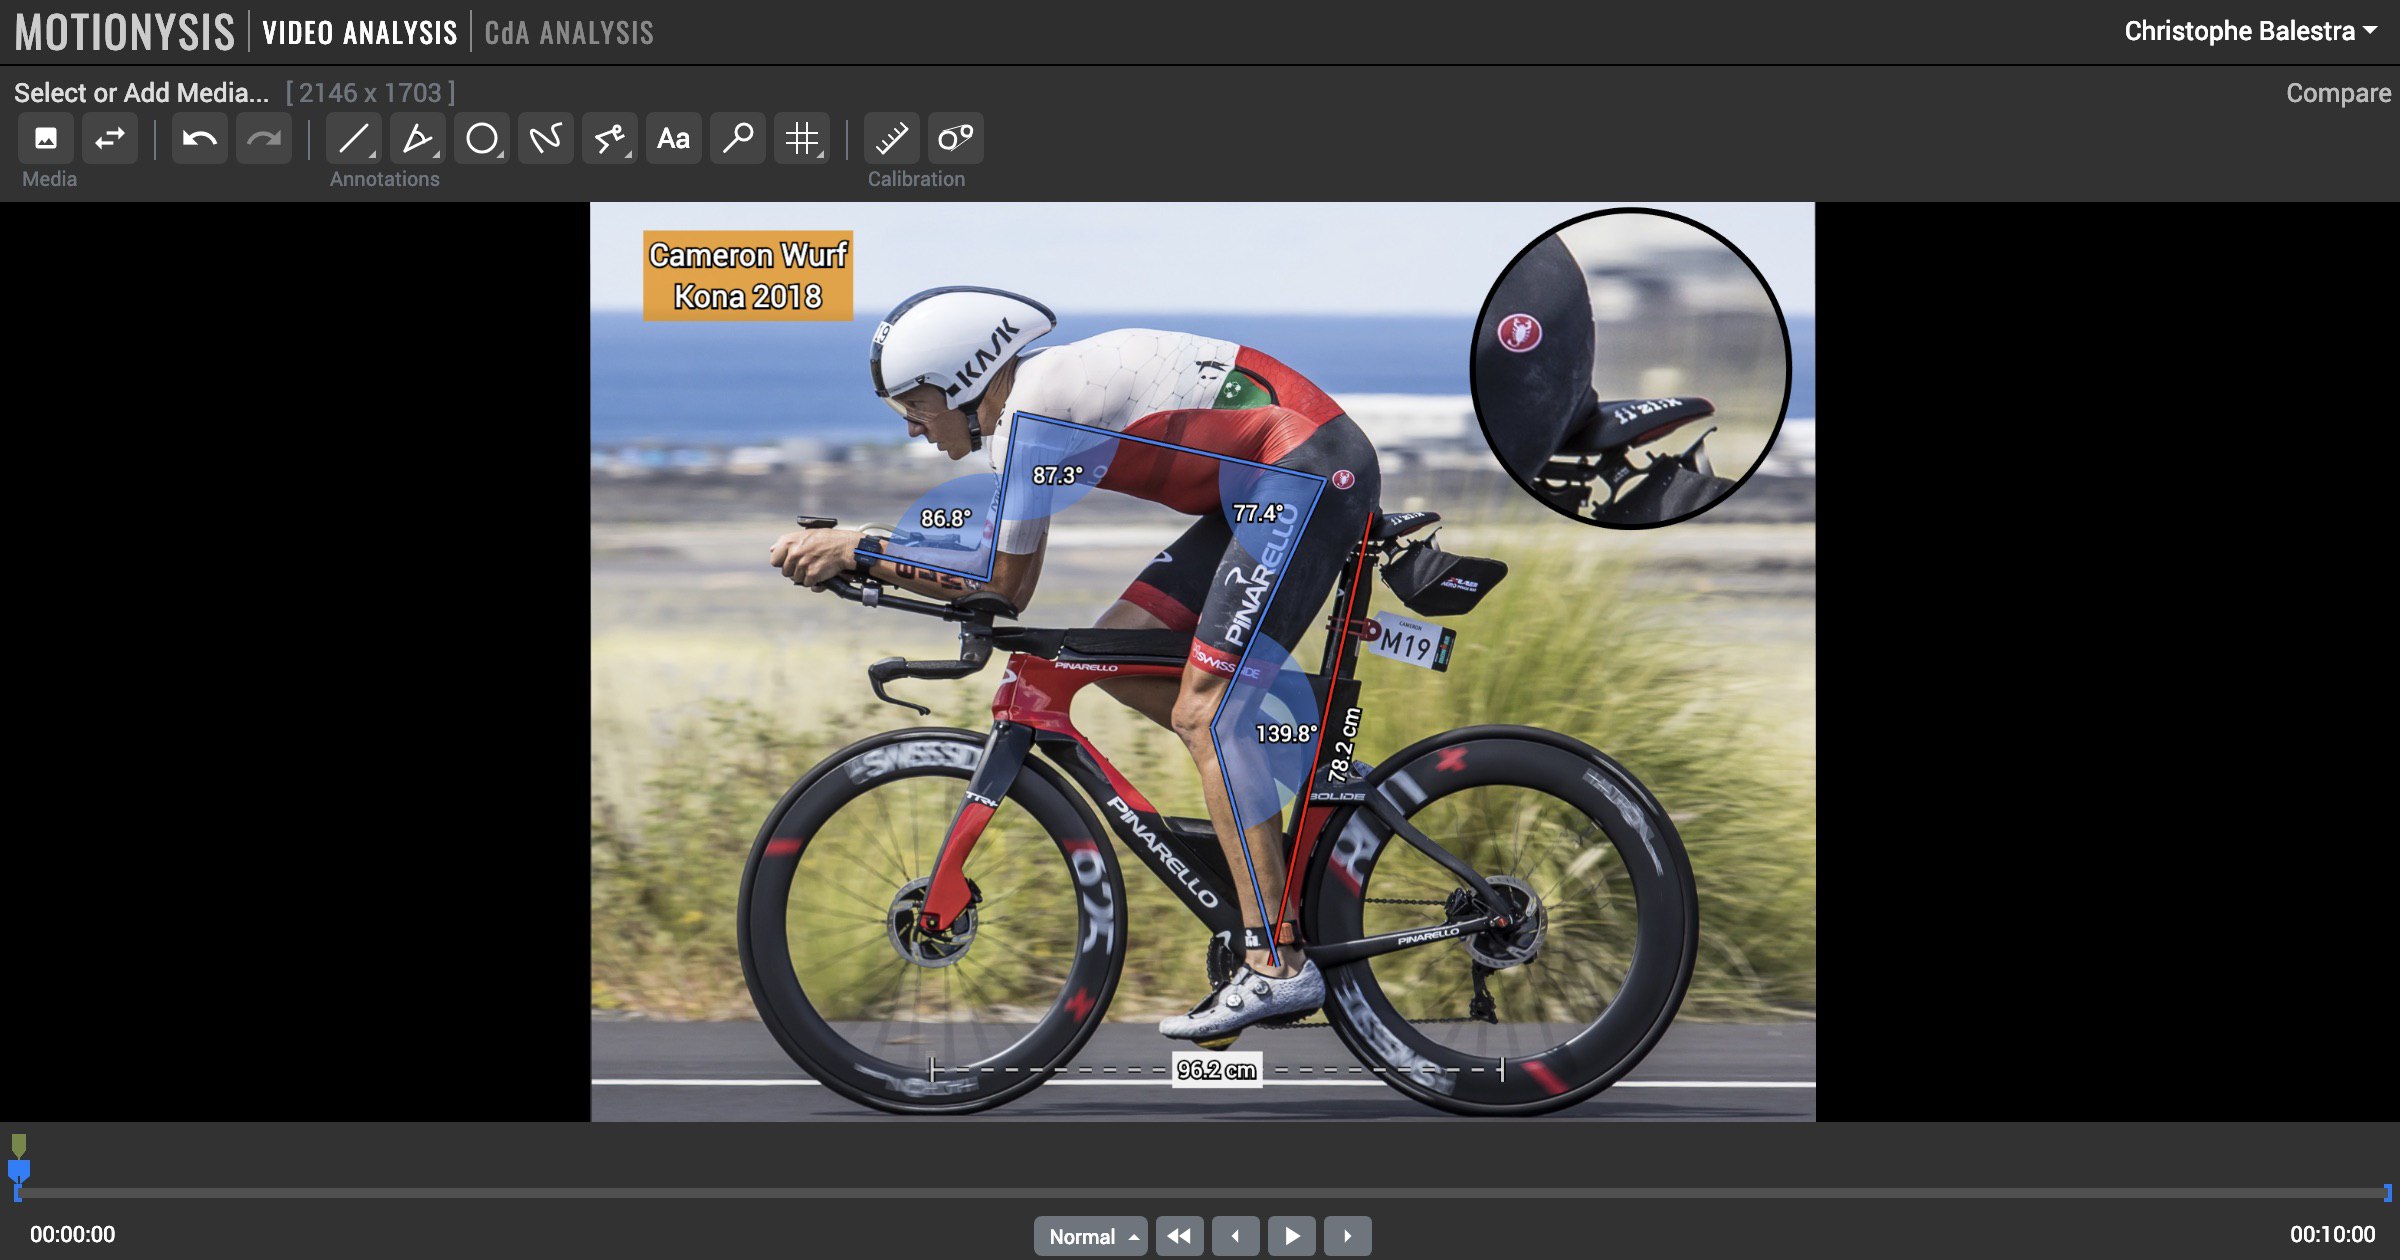Click the olive timeline start marker

[x=19, y=1145]
